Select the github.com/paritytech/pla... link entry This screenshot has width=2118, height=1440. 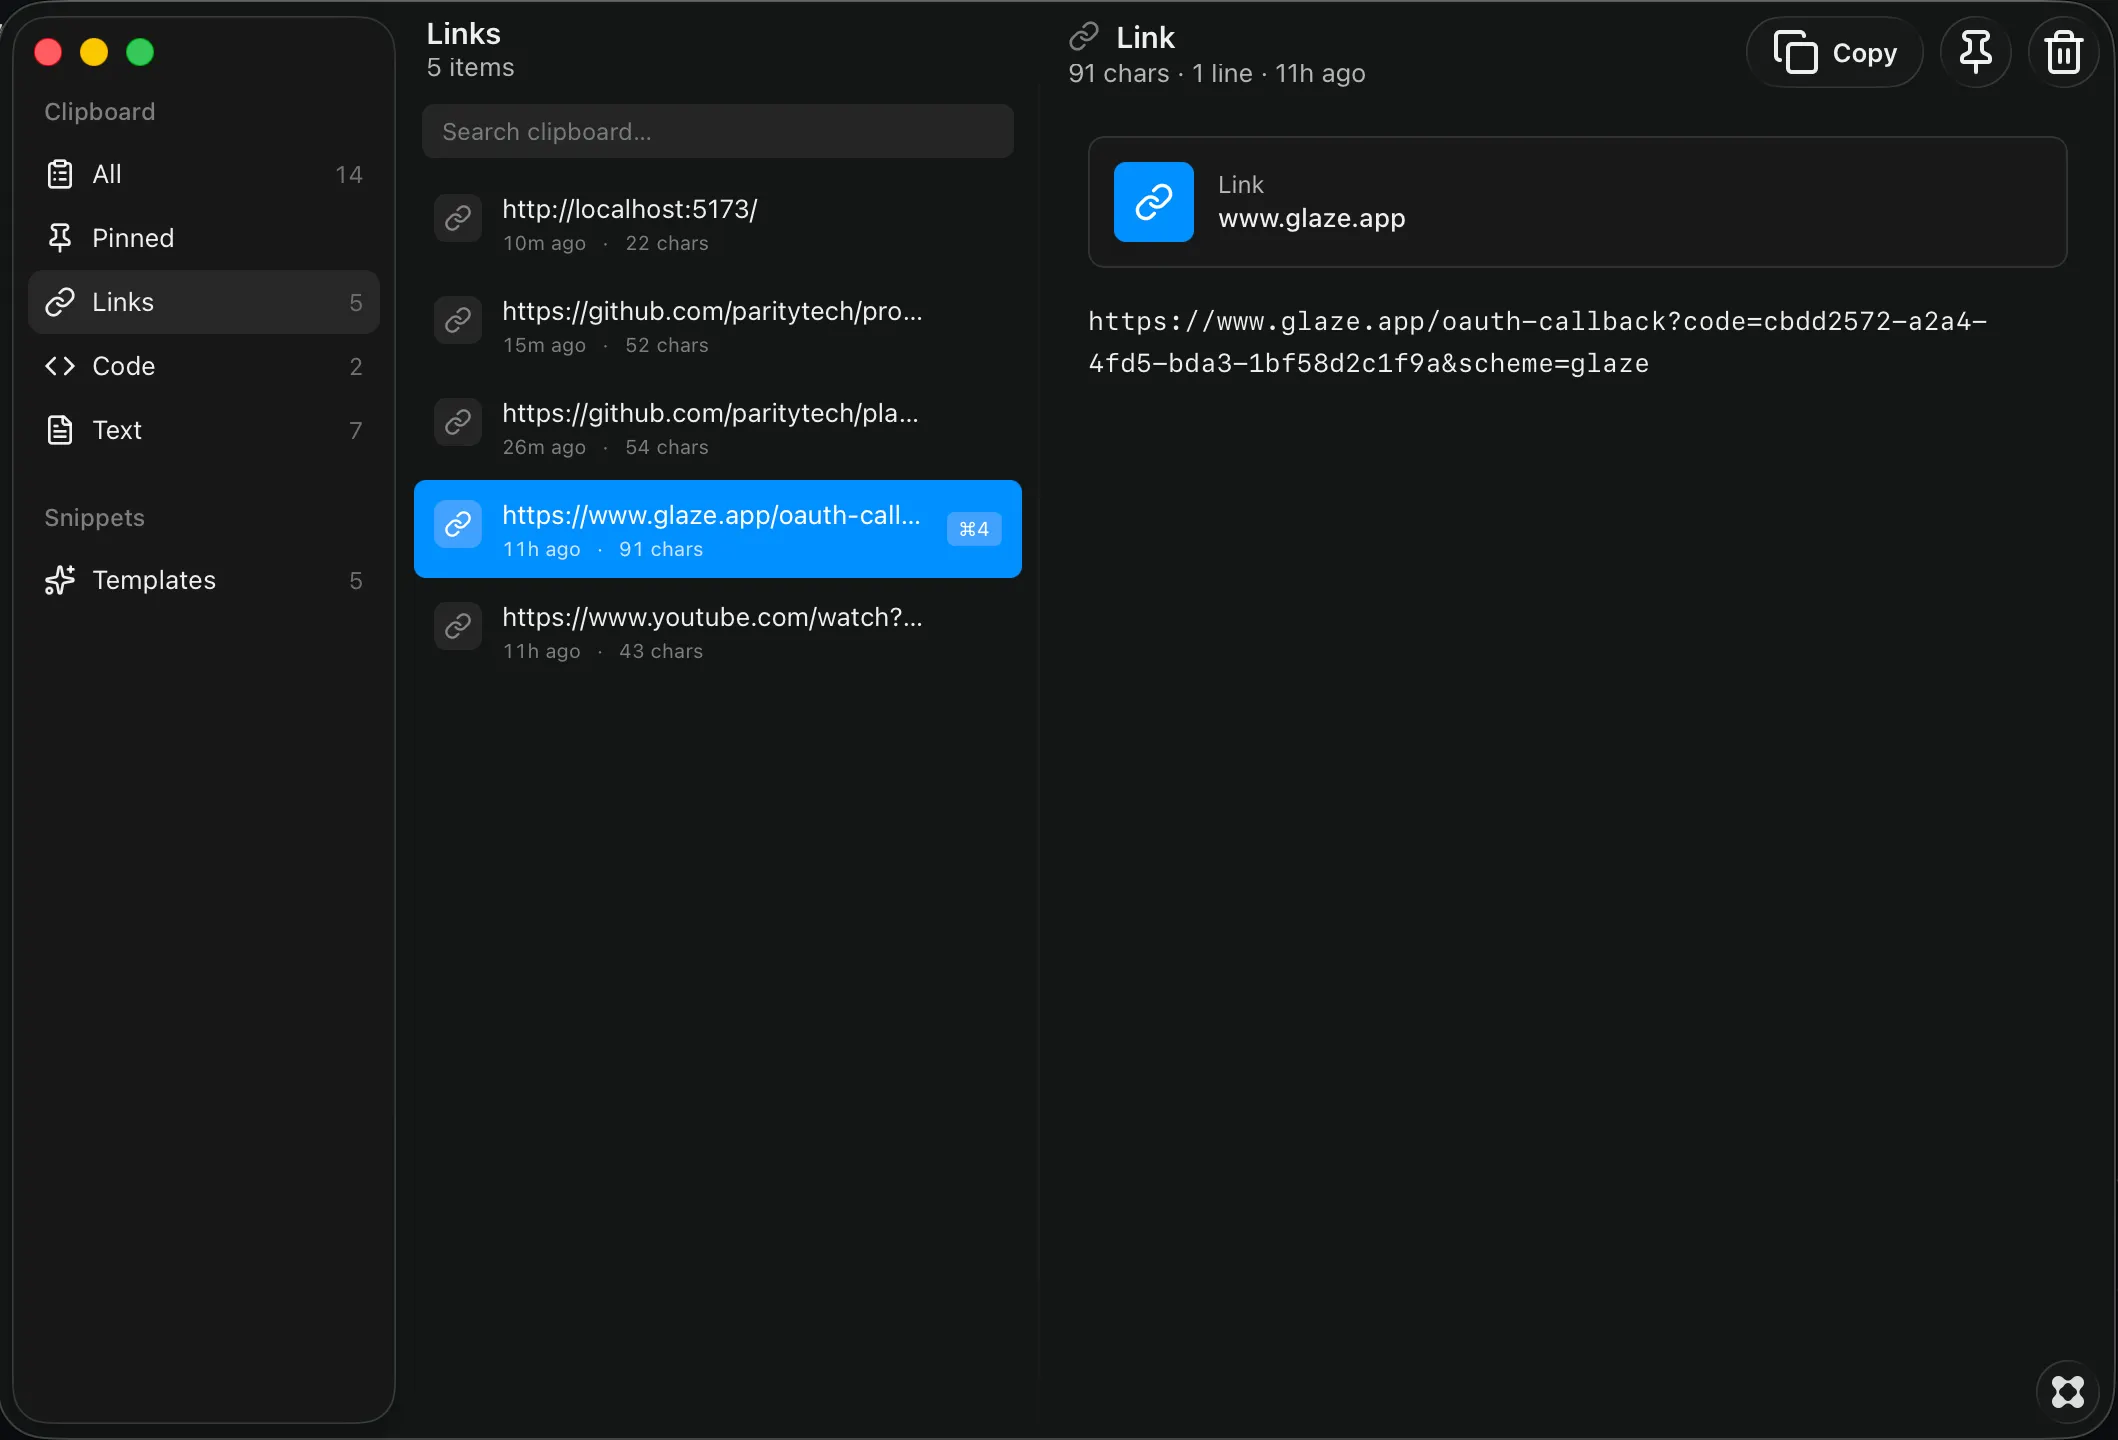coord(718,429)
